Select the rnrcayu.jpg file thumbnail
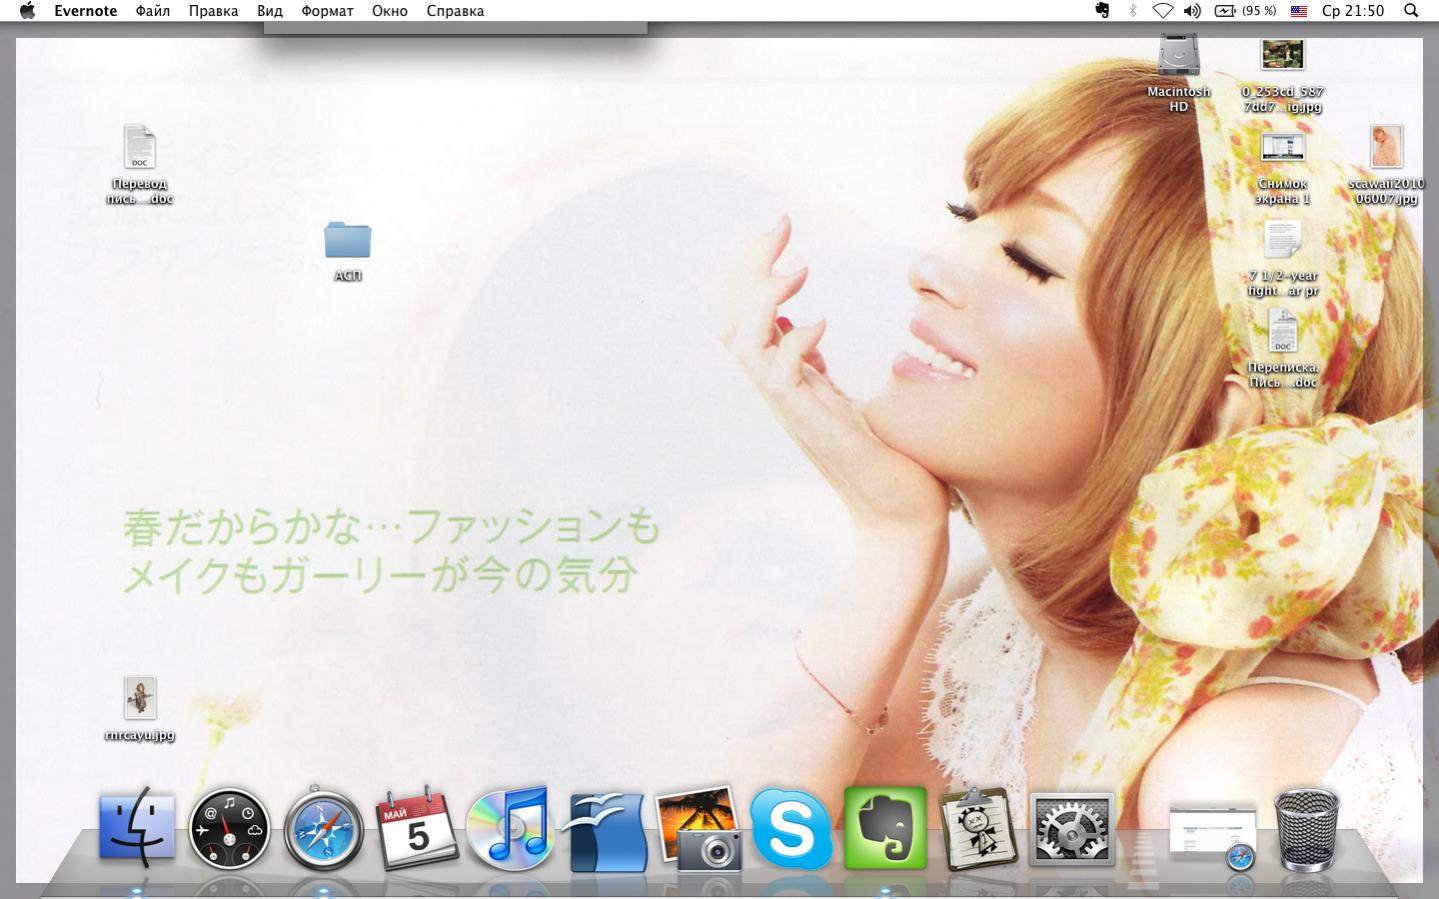This screenshot has width=1439, height=899. pyautogui.click(x=140, y=698)
